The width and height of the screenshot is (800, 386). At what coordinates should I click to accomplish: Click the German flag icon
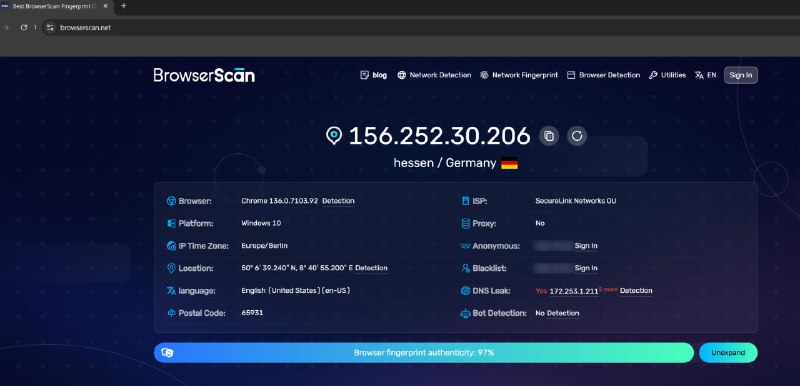pyautogui.click(x=509, y=163)
